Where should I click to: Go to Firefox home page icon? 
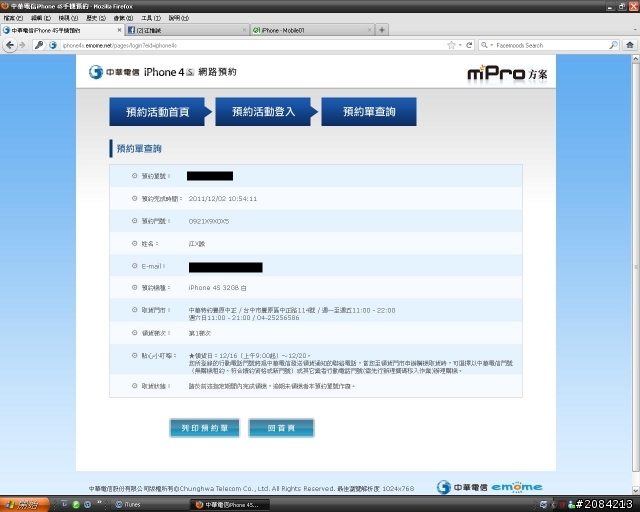pyautogui.click(x=630, y=45)
